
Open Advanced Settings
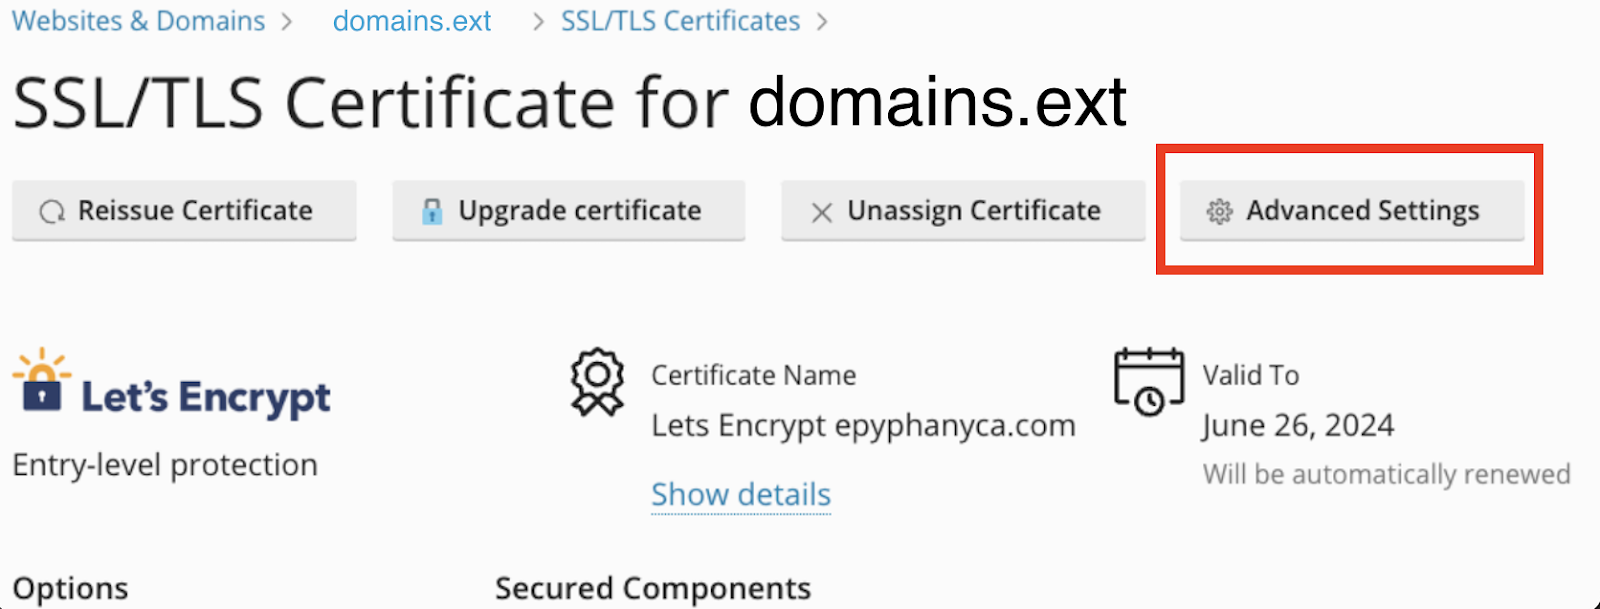point(1352,211)
